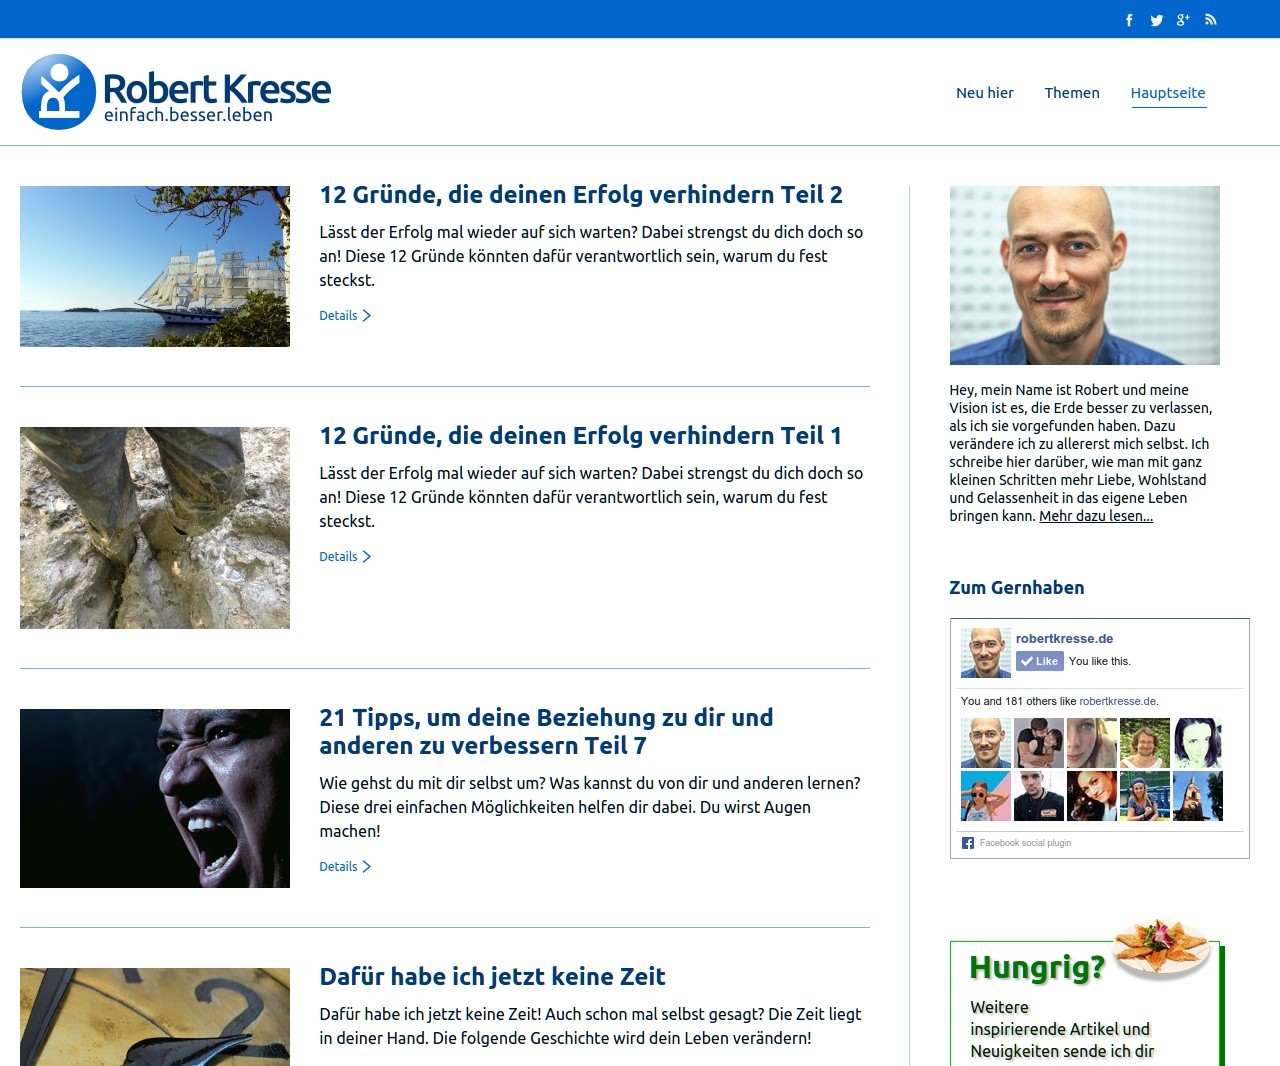Viewport: 1280px width, 1066px height.
Task: Open the Neu hier menu item
Action: 984,93
